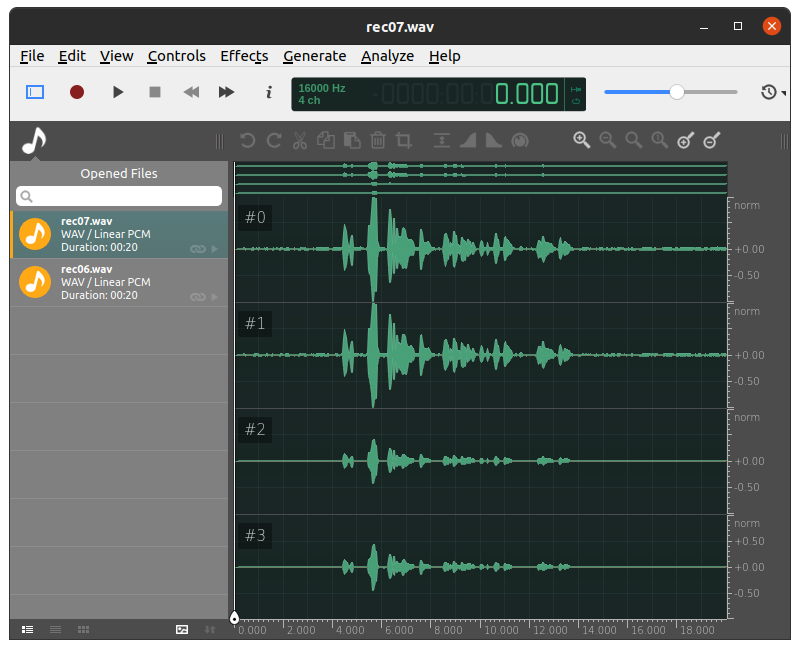800x649 pixels.
Task: Switch file list to compact lines view
Action: [x=56, y=630]
